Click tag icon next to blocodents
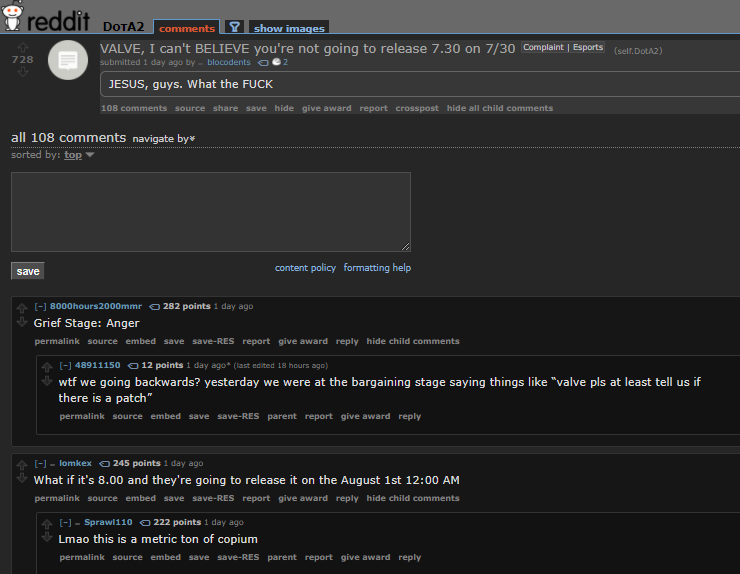740x574 pixels. tap(263, 62)
